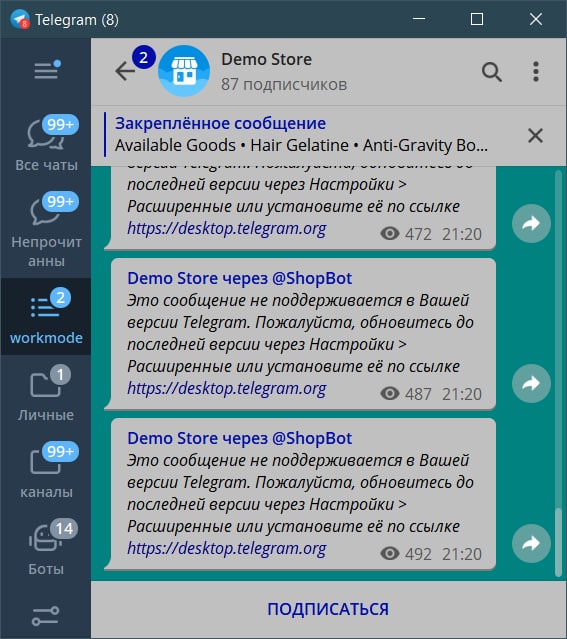
Task: Click the ПОДПИСАТЬСЯ subscribe button
Action: click(328, 609)
